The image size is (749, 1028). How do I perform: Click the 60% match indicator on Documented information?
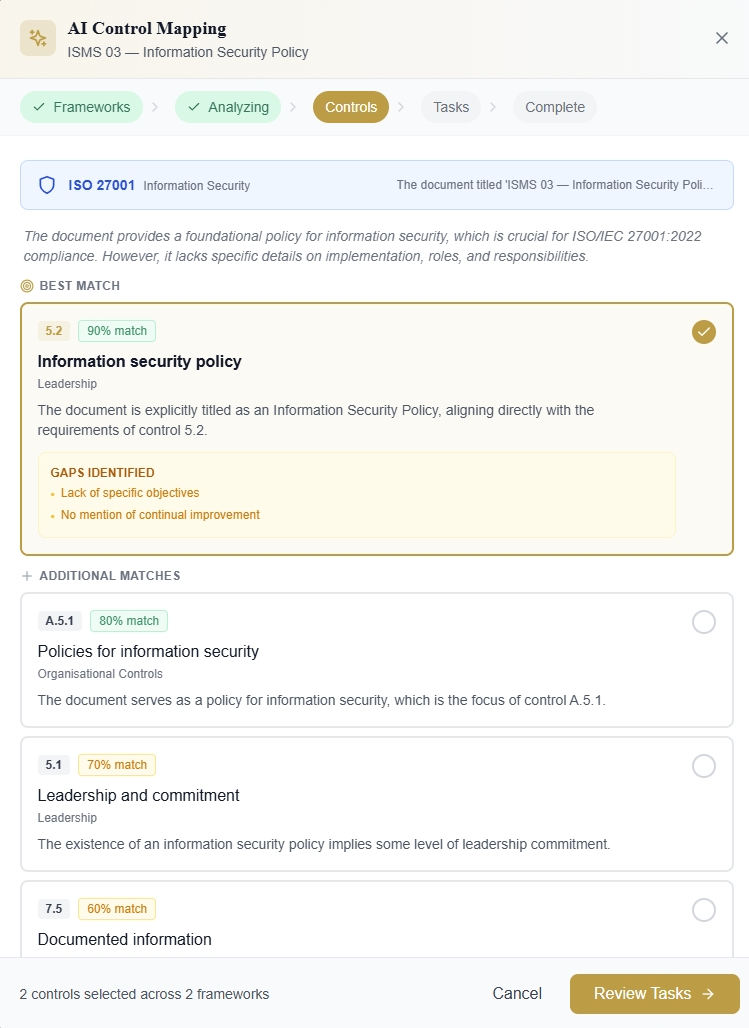point(116,909)
